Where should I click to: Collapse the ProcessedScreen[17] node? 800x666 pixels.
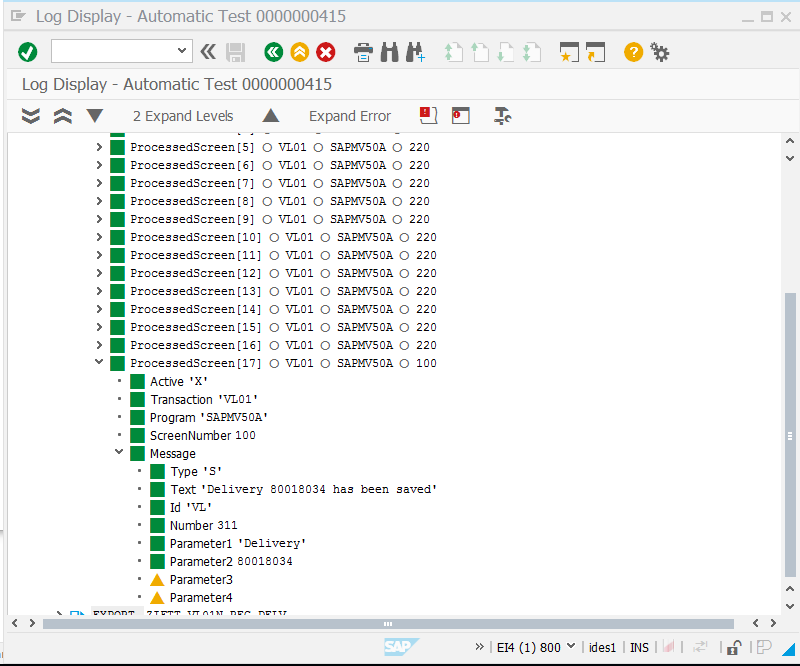click(98, 362)
